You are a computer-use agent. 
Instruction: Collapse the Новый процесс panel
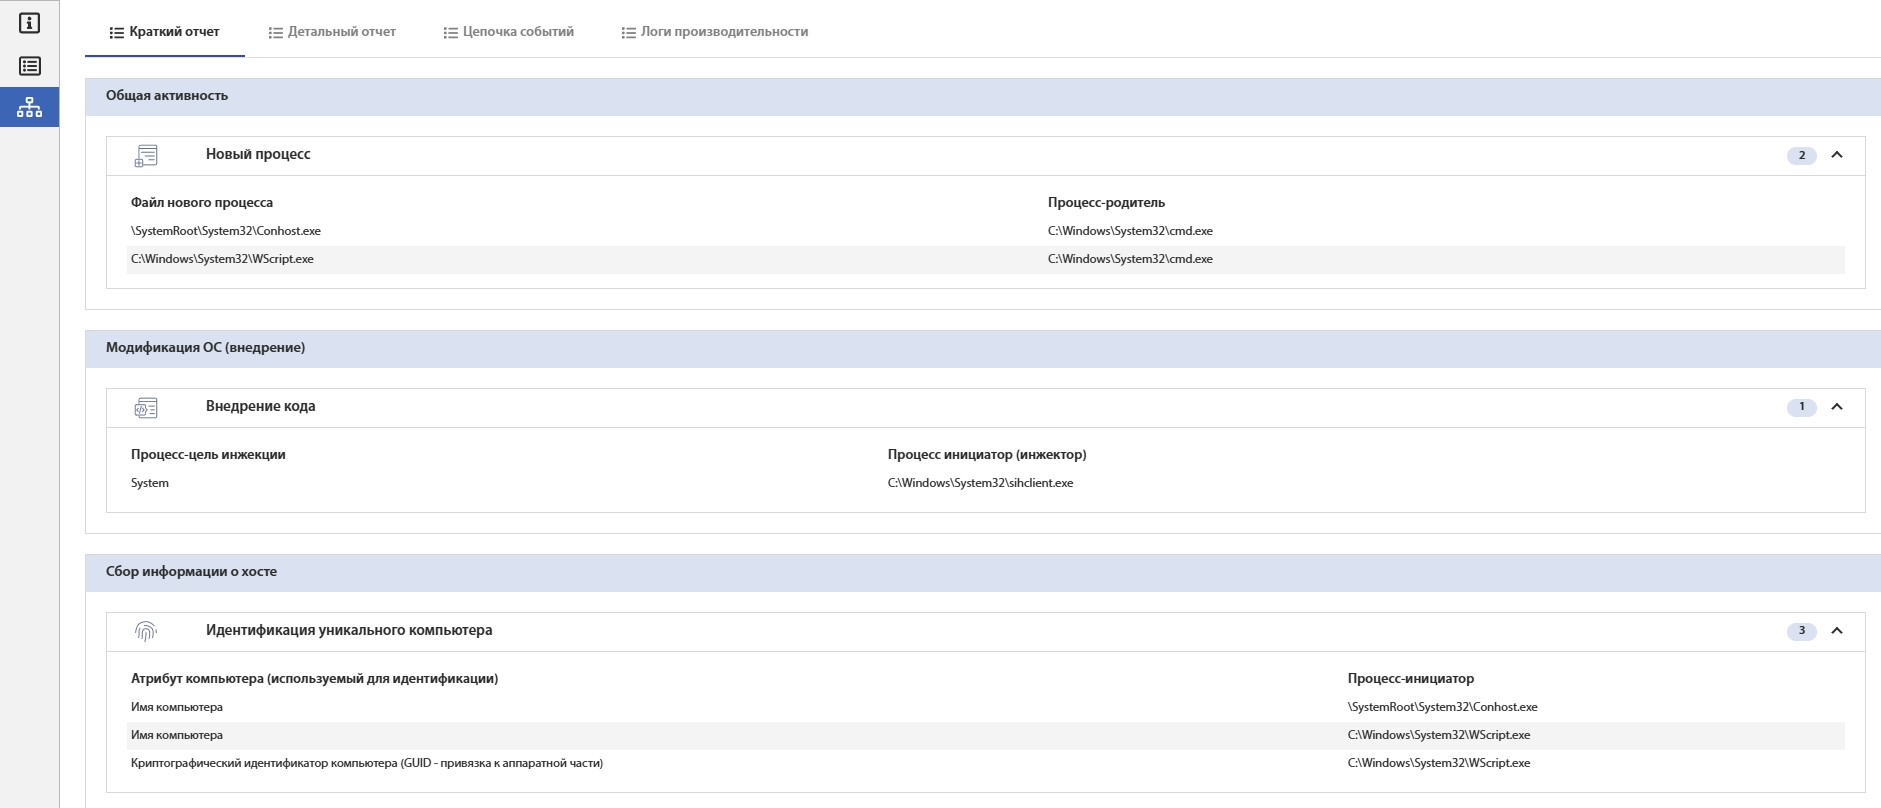pos(1836,155)
